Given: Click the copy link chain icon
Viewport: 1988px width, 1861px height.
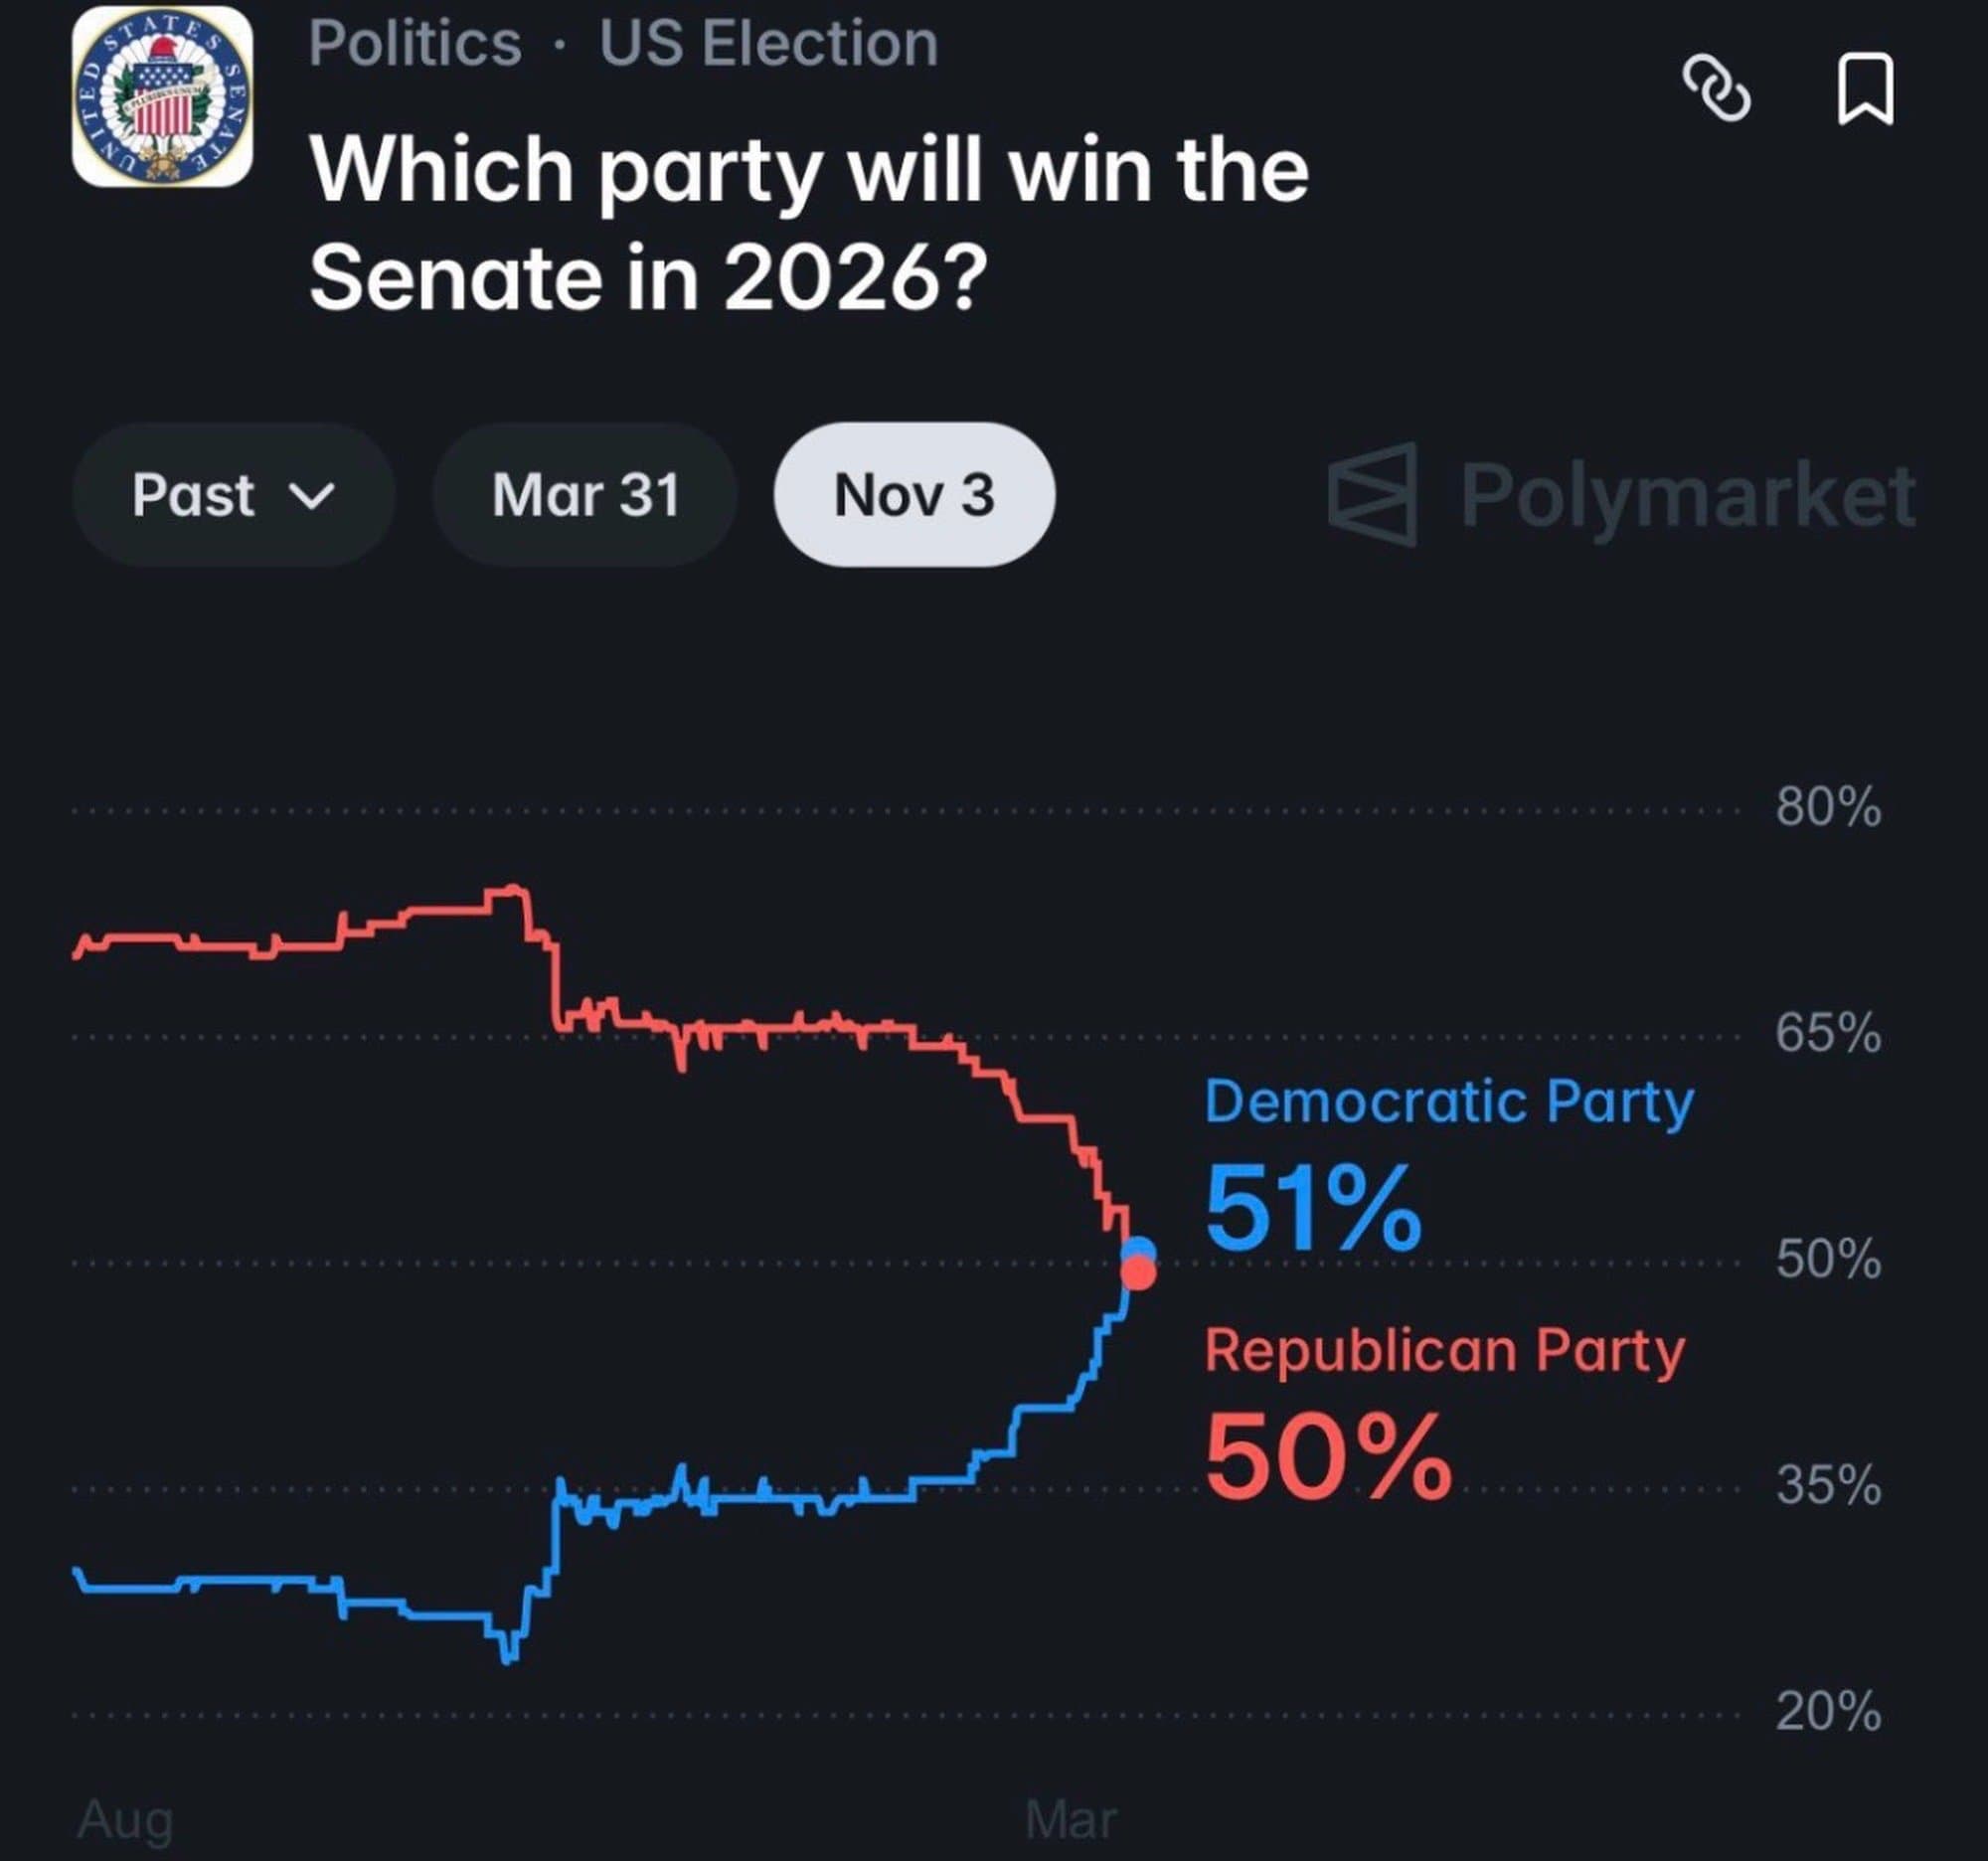Looking at the screenshot, I should click(x=1716, y=89).
